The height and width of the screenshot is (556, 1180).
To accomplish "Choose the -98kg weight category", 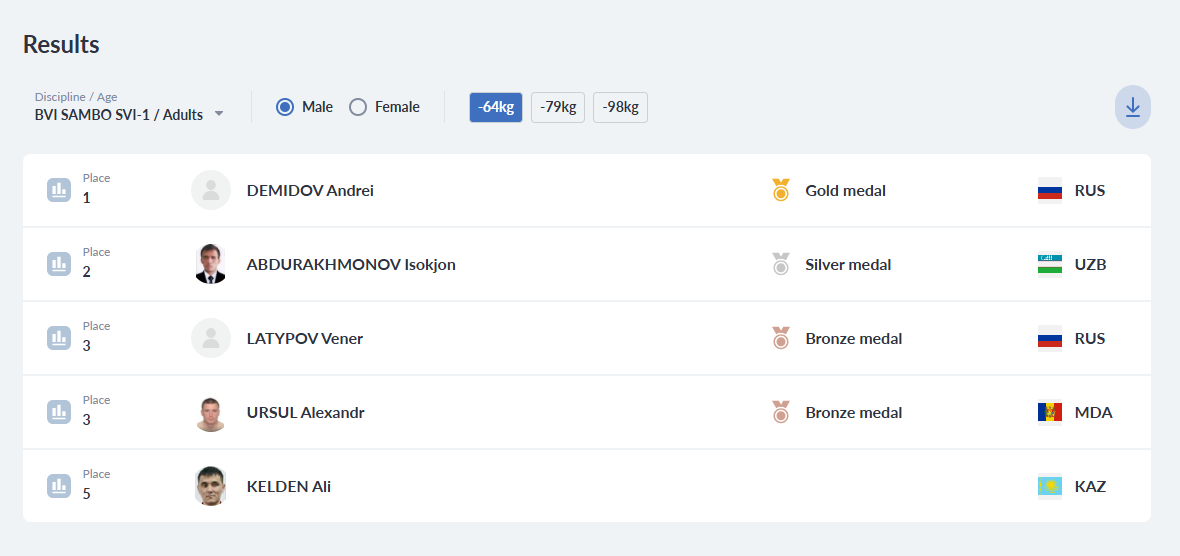I will (x=620, y=107).
